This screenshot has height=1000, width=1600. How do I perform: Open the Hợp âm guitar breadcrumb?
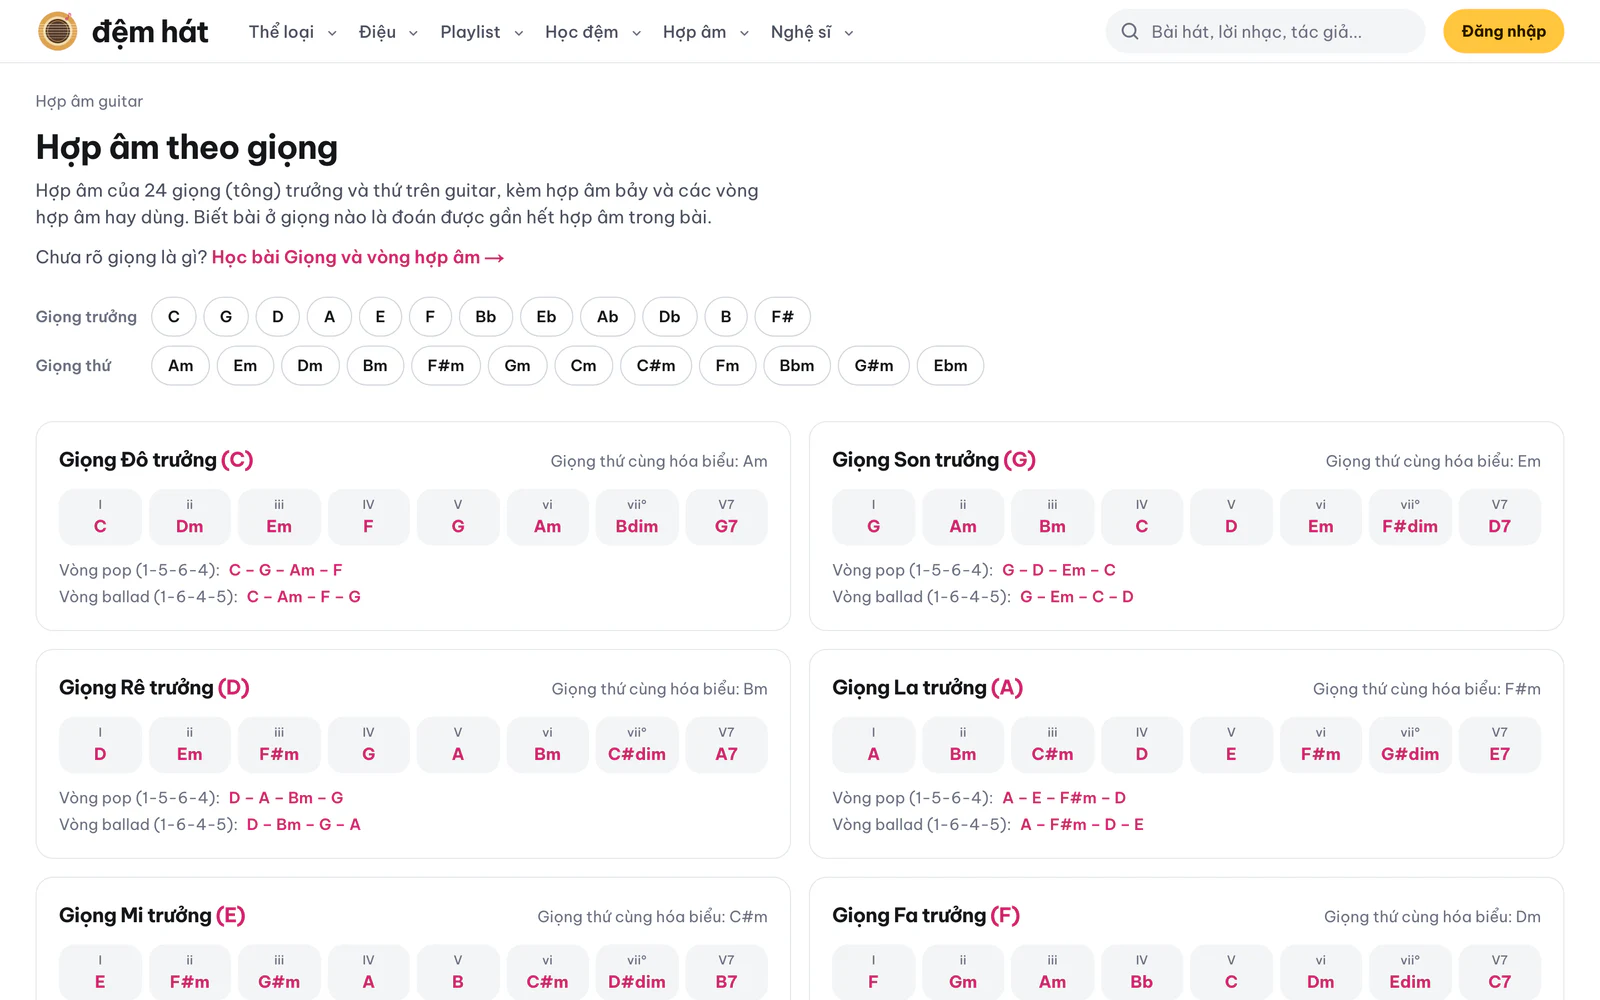click(89, 101)
